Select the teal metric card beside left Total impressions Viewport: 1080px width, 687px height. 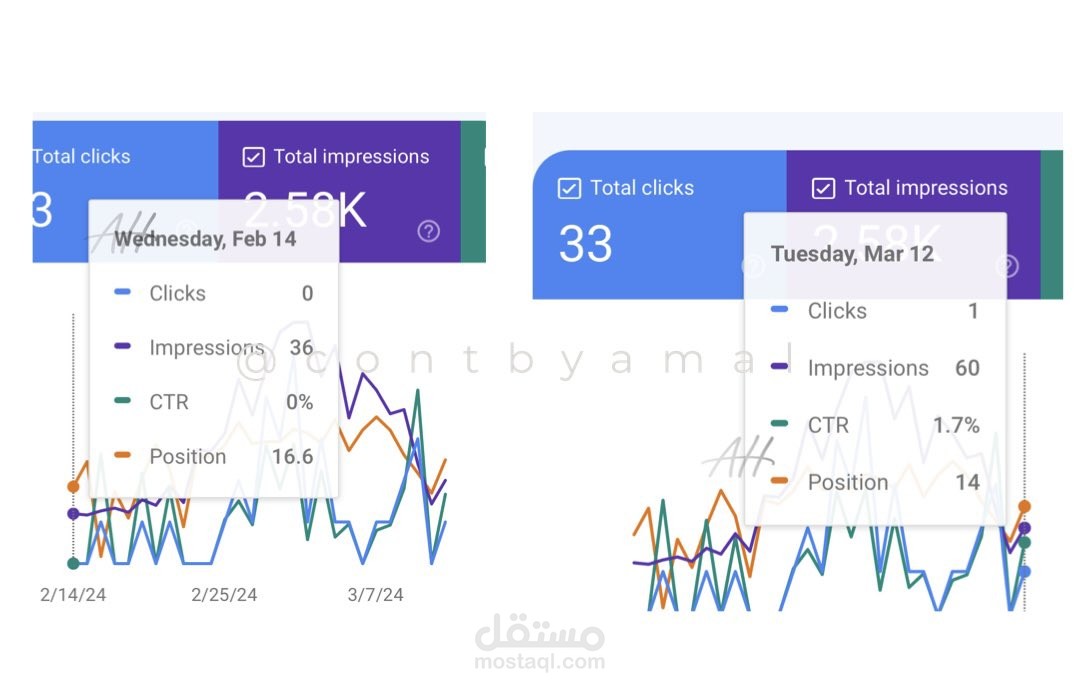click(471, 190)
